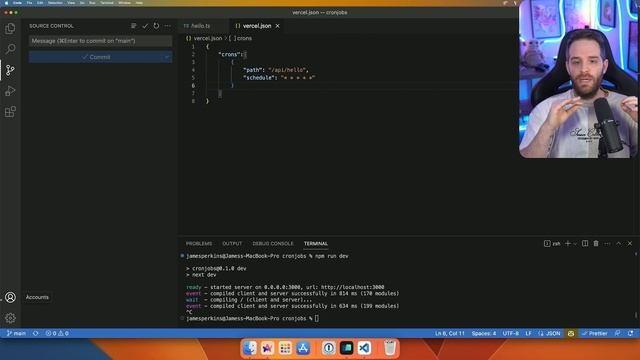Viewport: 640px width, 360px height.
Task: Click the main branch in status bar
Action: tap(16, 333)
